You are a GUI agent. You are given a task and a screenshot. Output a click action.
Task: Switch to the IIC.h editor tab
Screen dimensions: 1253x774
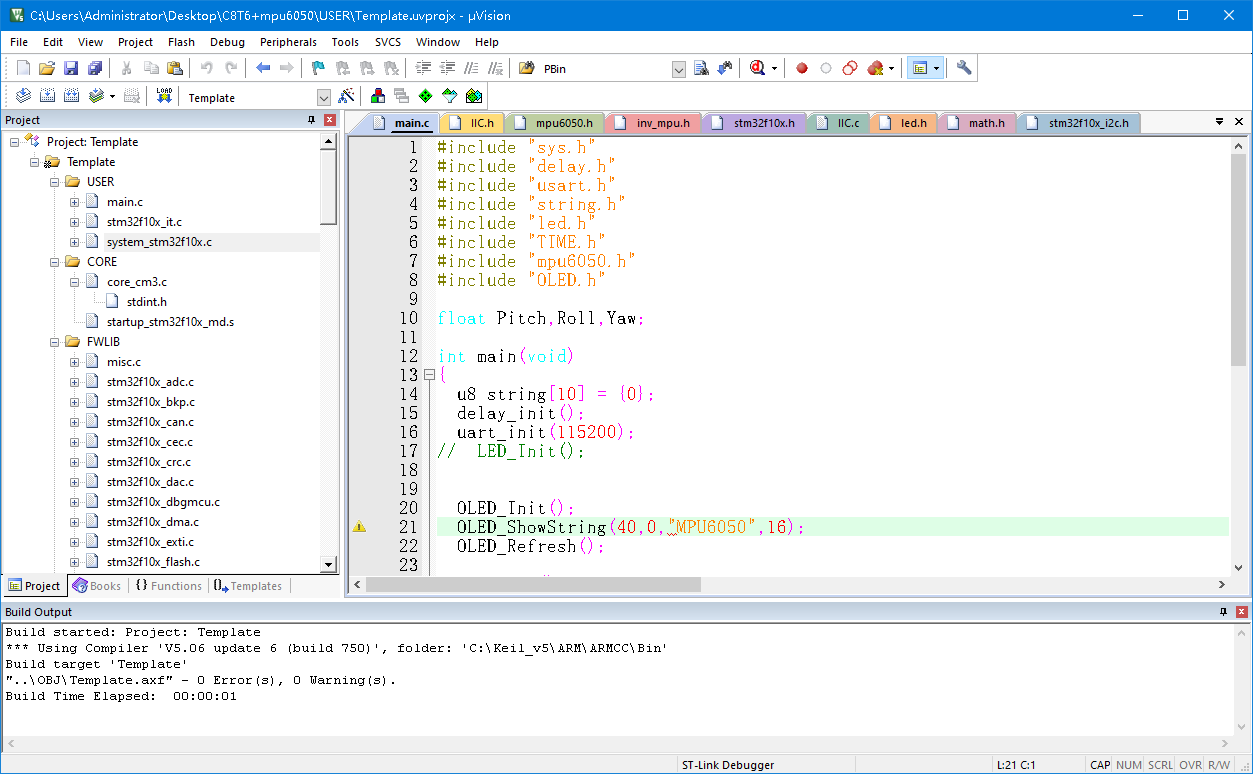[473, 123]
